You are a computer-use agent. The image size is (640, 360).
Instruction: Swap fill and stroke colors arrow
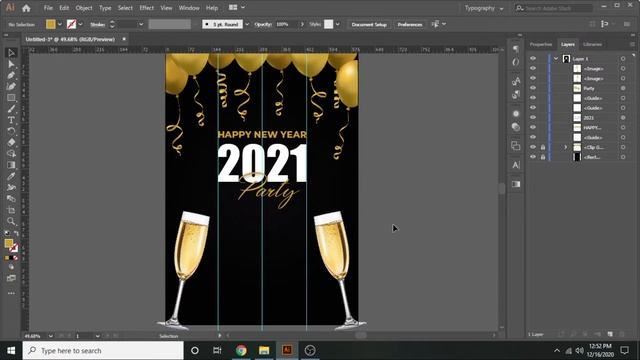(16, 233)
